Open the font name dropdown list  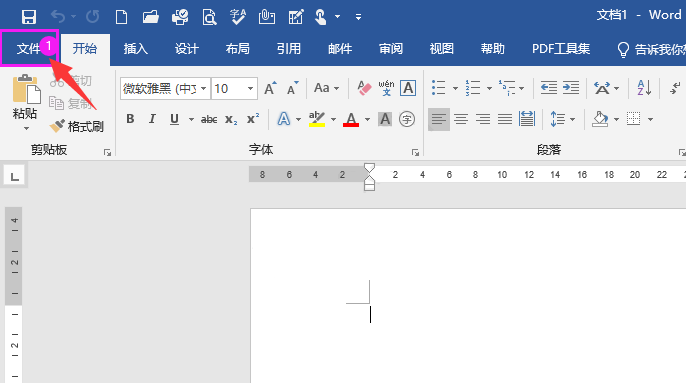203,88
